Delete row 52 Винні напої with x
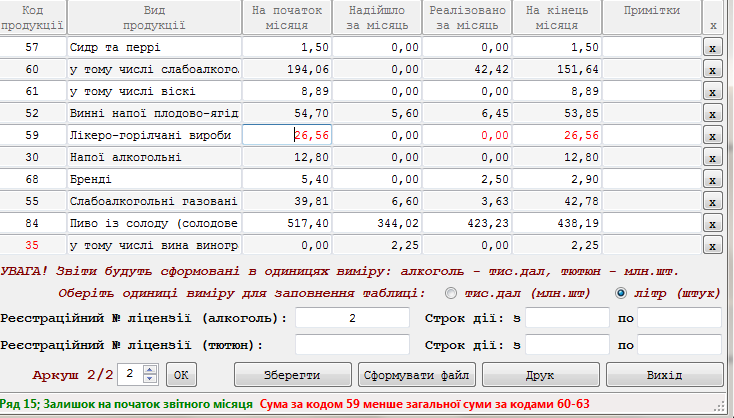 pos(712,114)
